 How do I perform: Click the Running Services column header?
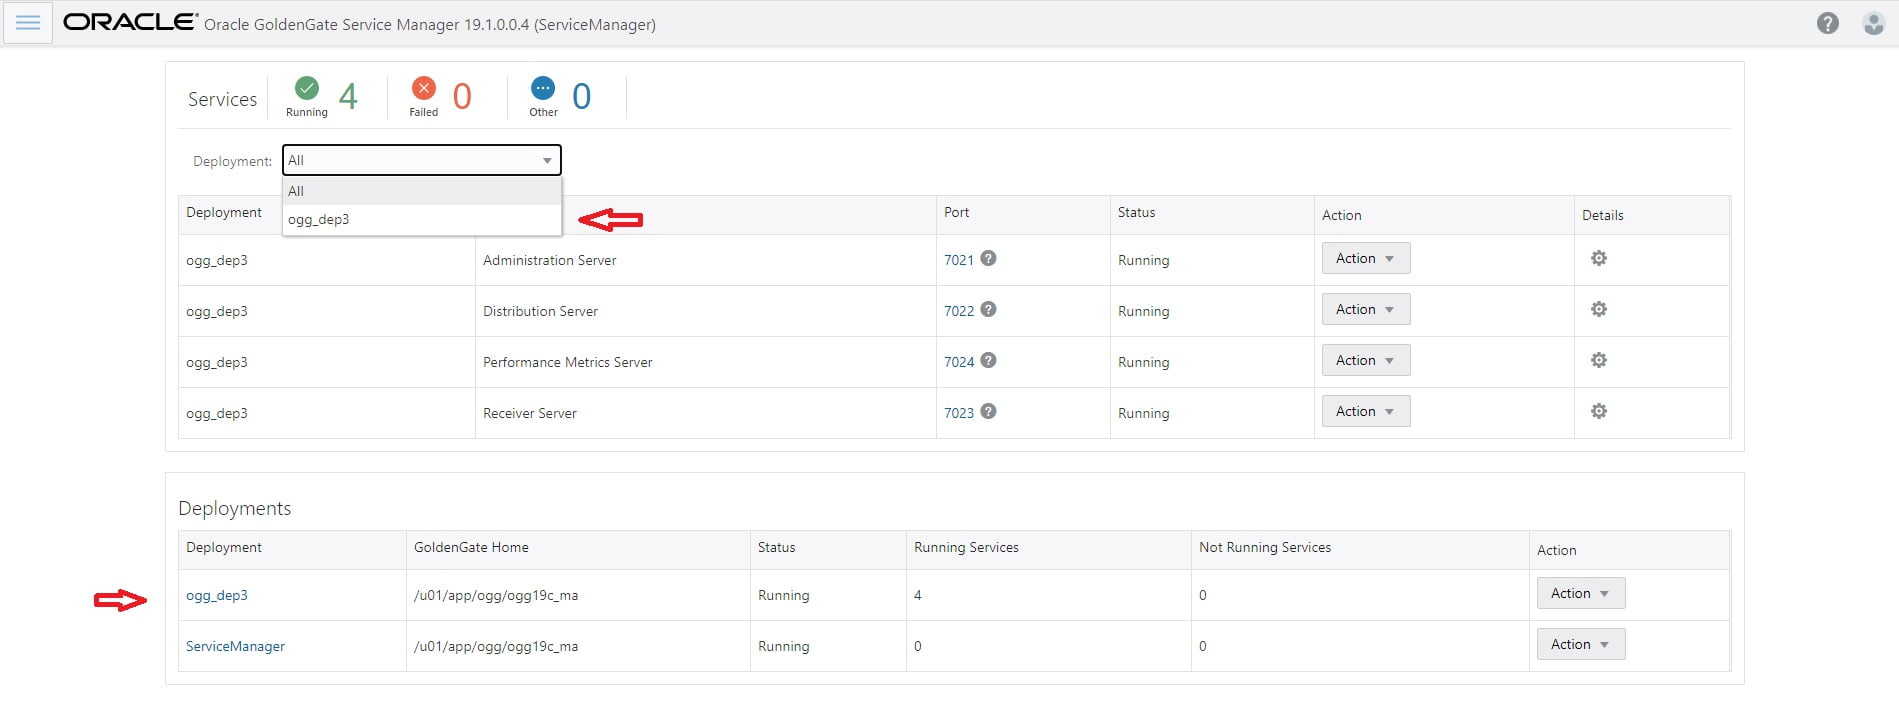click(966, 547)
